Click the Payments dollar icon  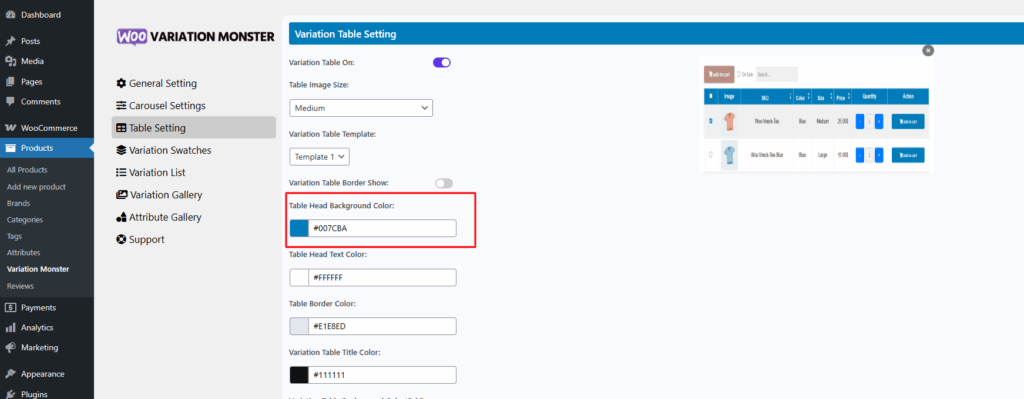pos(10,308)
